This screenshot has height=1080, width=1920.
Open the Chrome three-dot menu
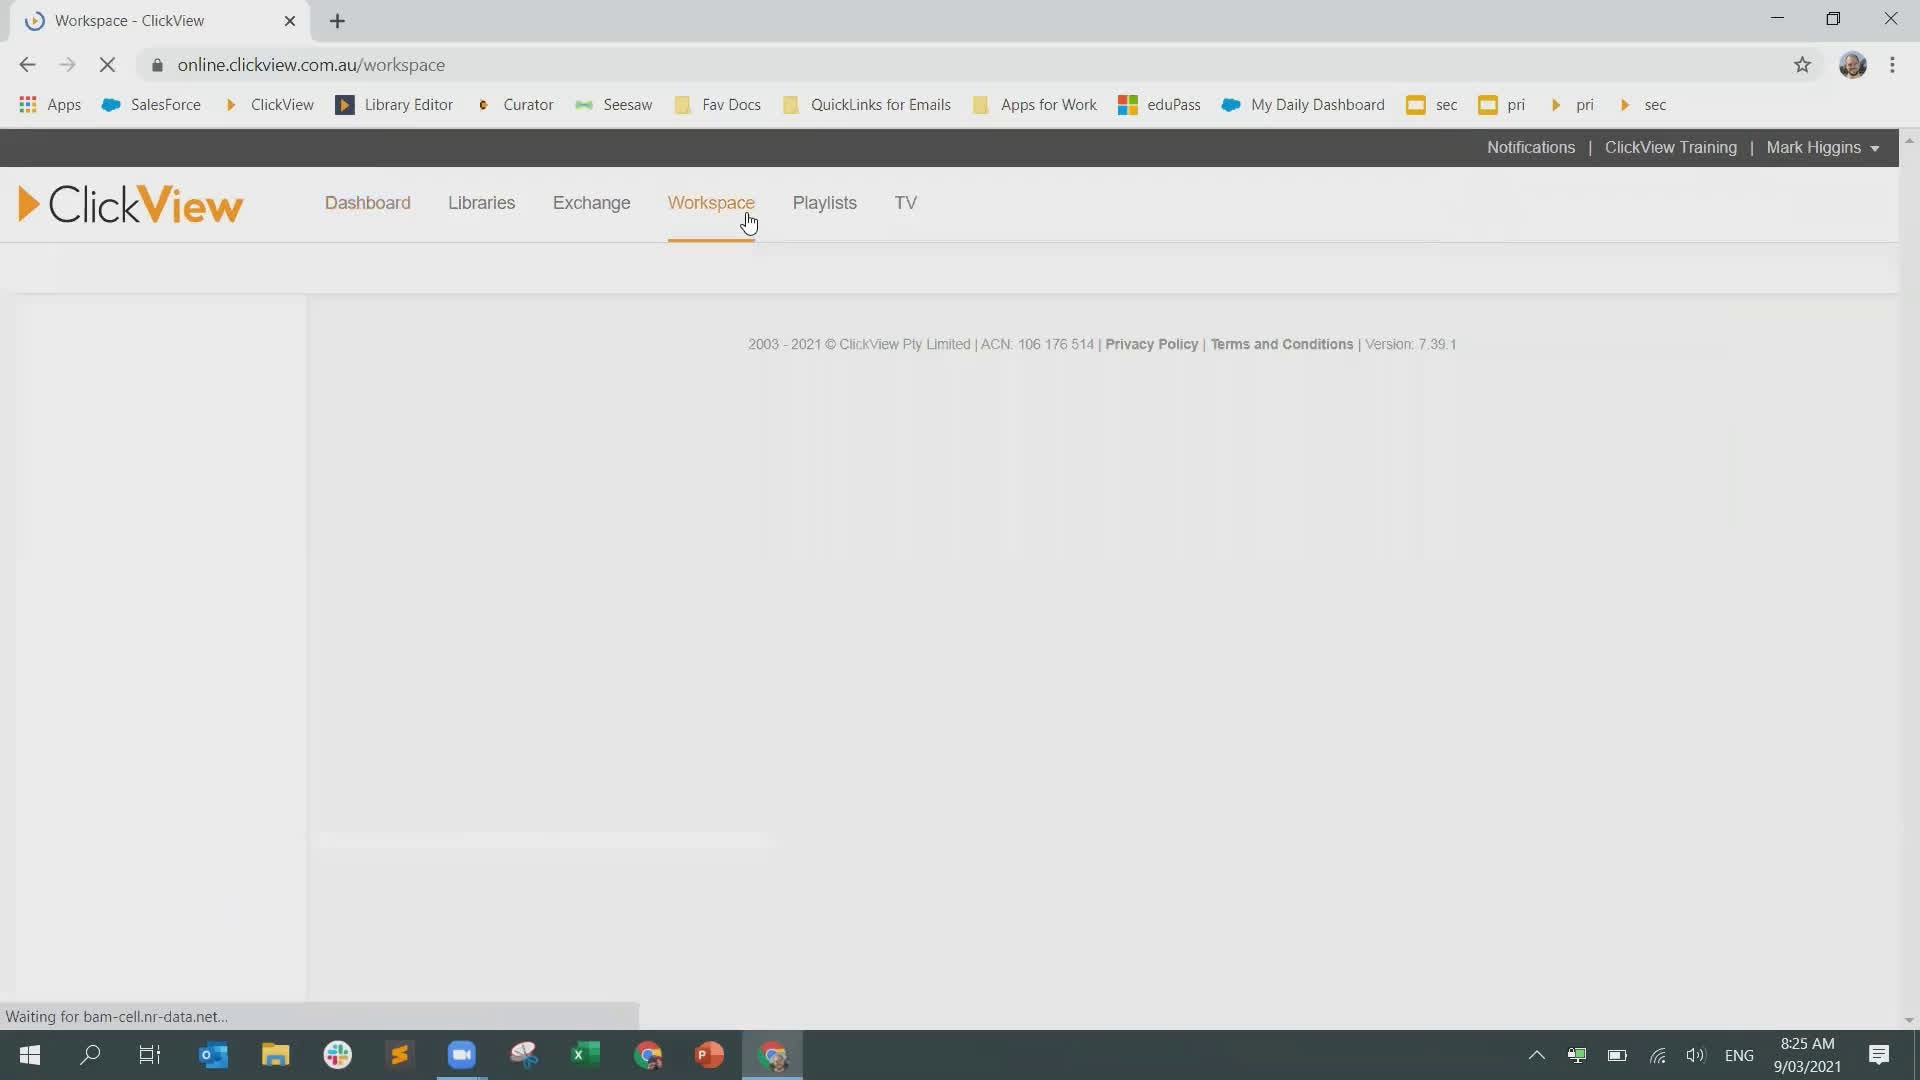tap(1892, 65)
